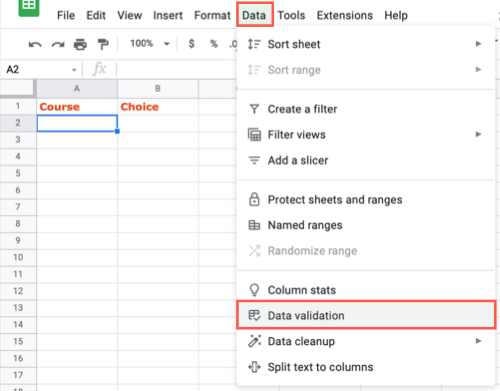Expand the Filter views submenu arrow
500x391 pixels.
[478, 134]
